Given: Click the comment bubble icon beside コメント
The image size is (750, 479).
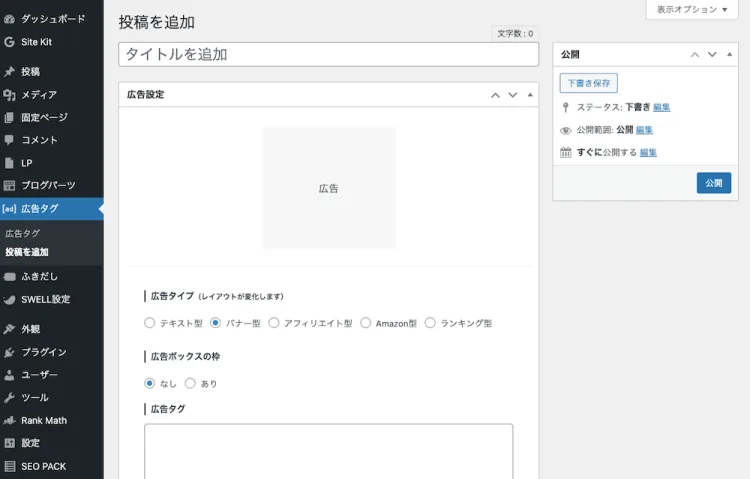Looking at the screenshot, I should 9,140.
